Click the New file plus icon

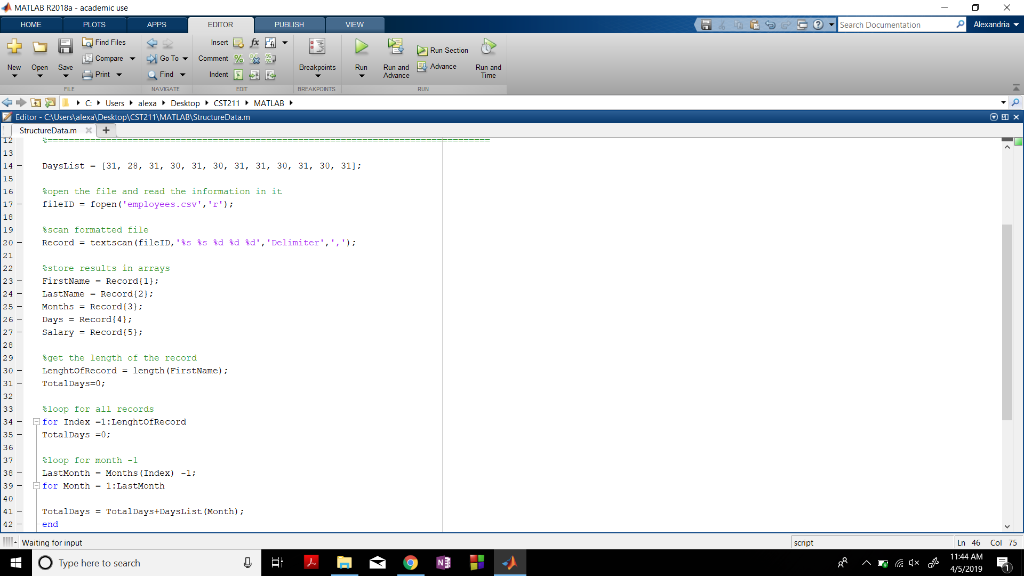[14, 47]
